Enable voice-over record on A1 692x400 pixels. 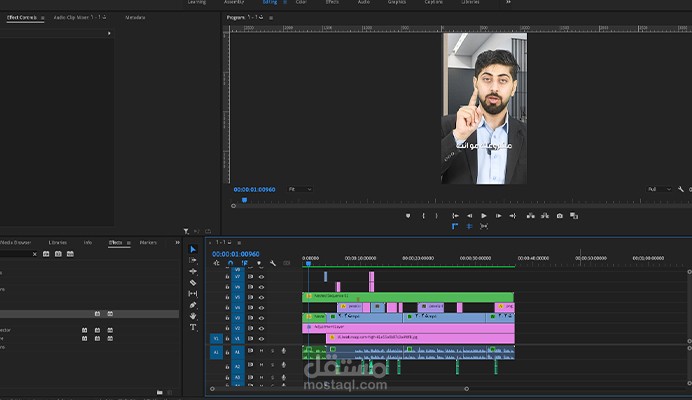[283, 351]
